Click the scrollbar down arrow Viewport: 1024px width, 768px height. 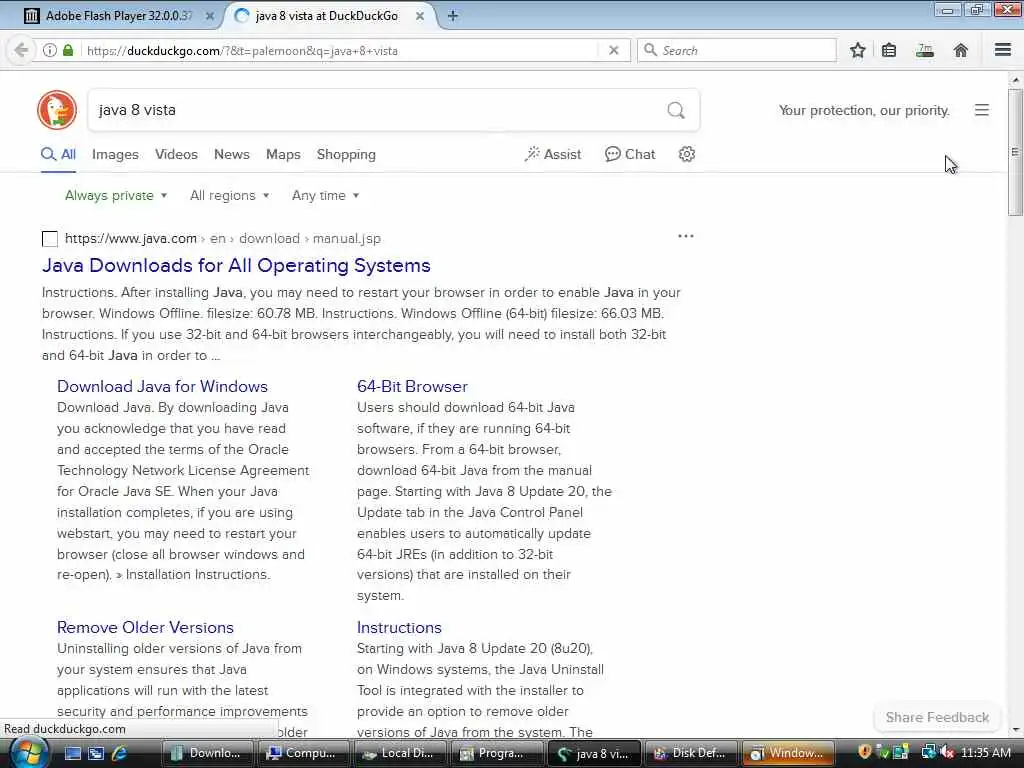[x=1015, y=729]
